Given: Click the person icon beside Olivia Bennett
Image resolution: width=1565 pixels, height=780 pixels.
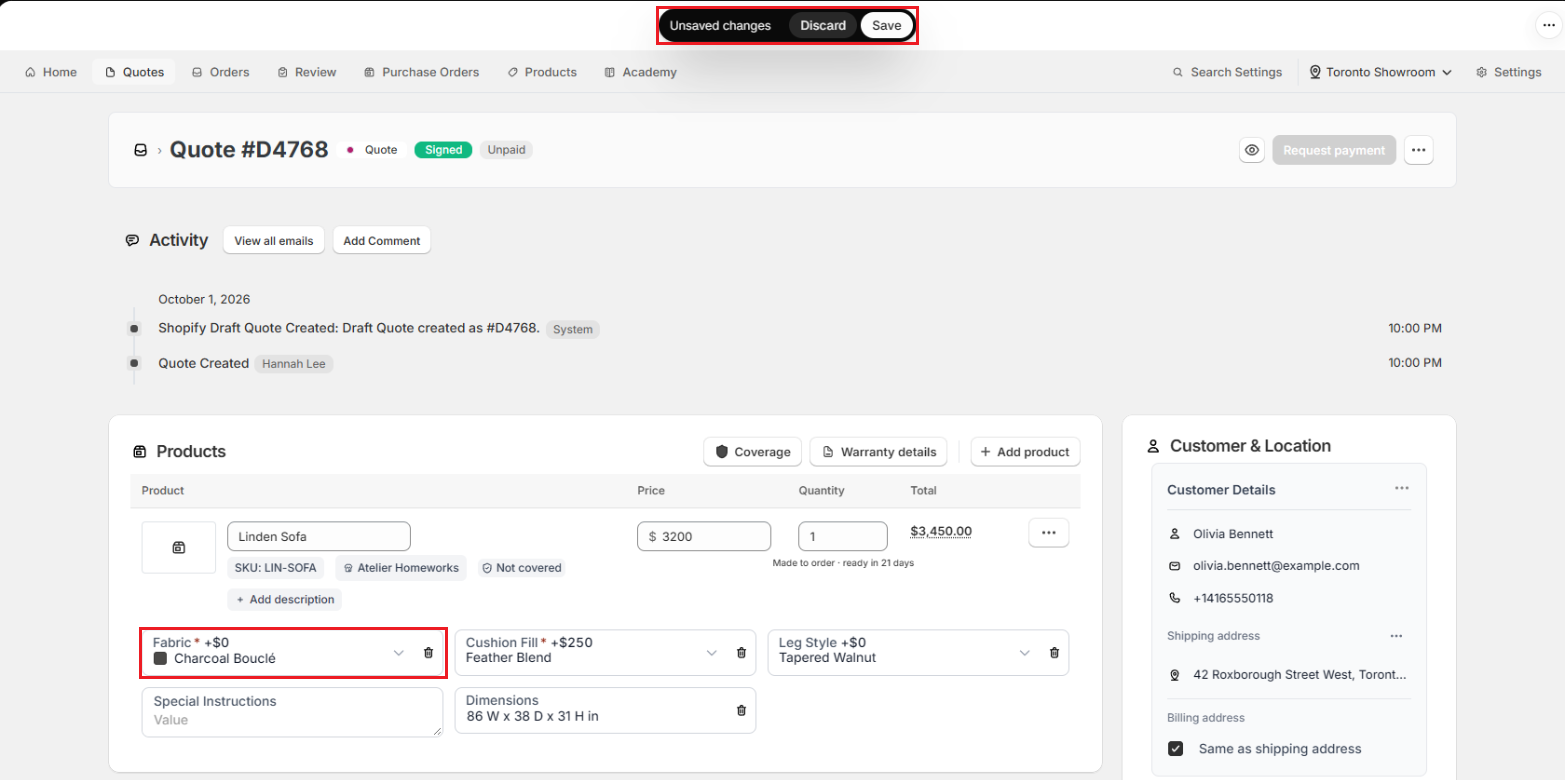Looking at the screenshot, I should [1175, 534].
